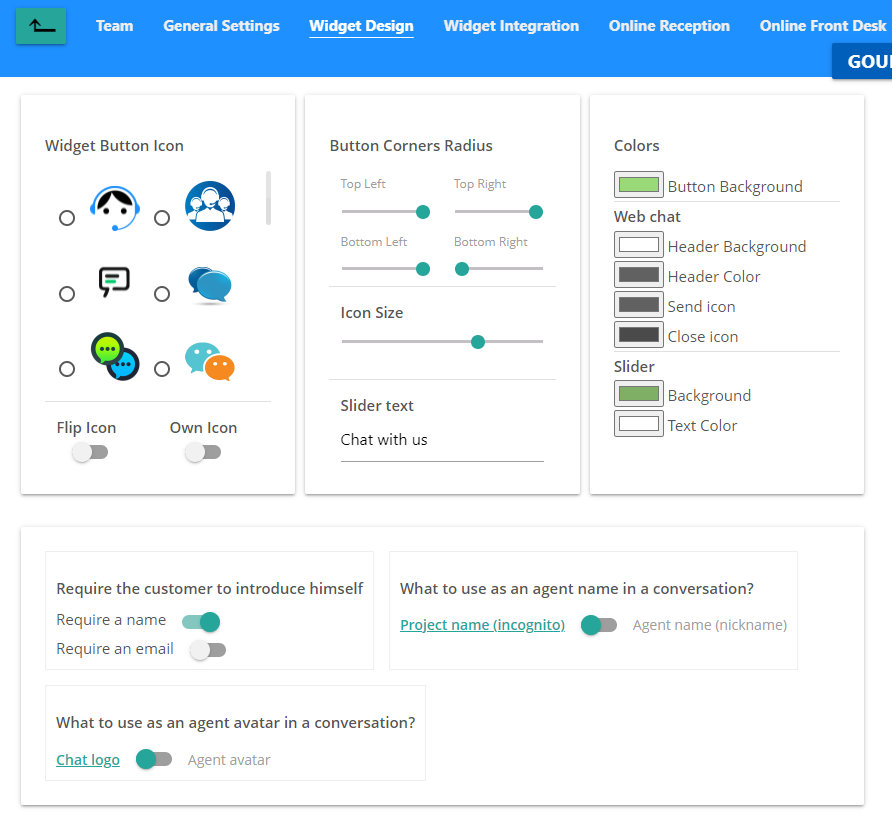Screen dimensions: 892x819
Task: Click the Icon Size slider handle
Action: coord(478,342)
